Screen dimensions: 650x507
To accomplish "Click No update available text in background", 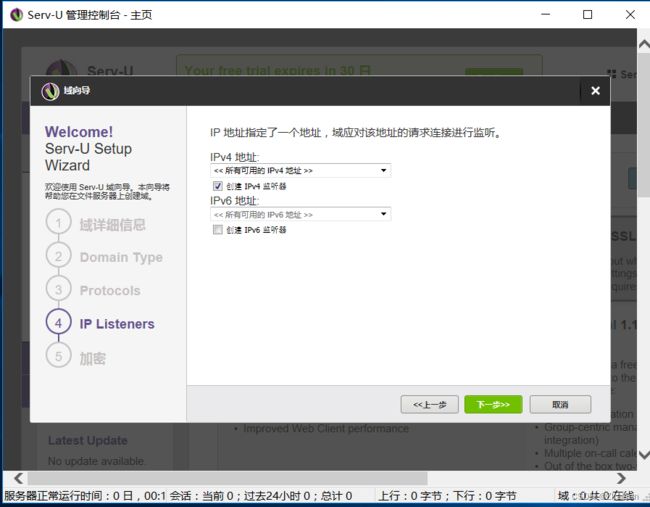I will (x=96, y=461).
